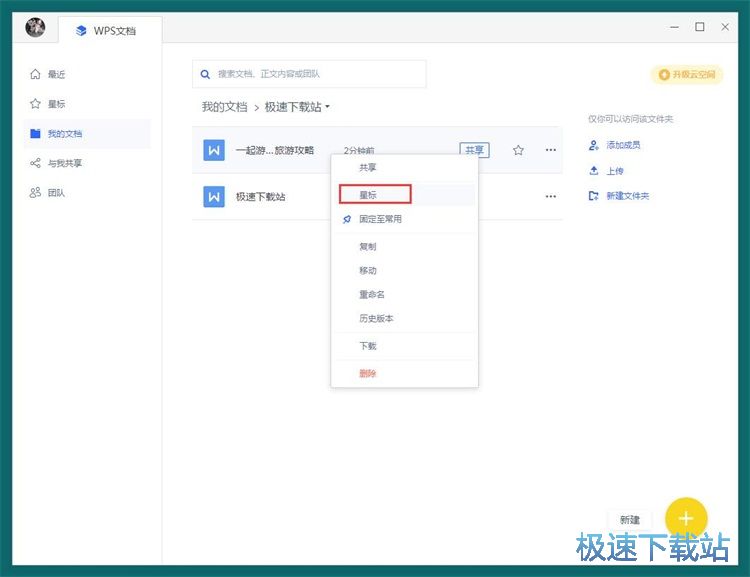Image resolution: width=750 pixels, height=577 pixels.
Task: Click the W icon of 极速下载站 file
Action: point(214,197)
